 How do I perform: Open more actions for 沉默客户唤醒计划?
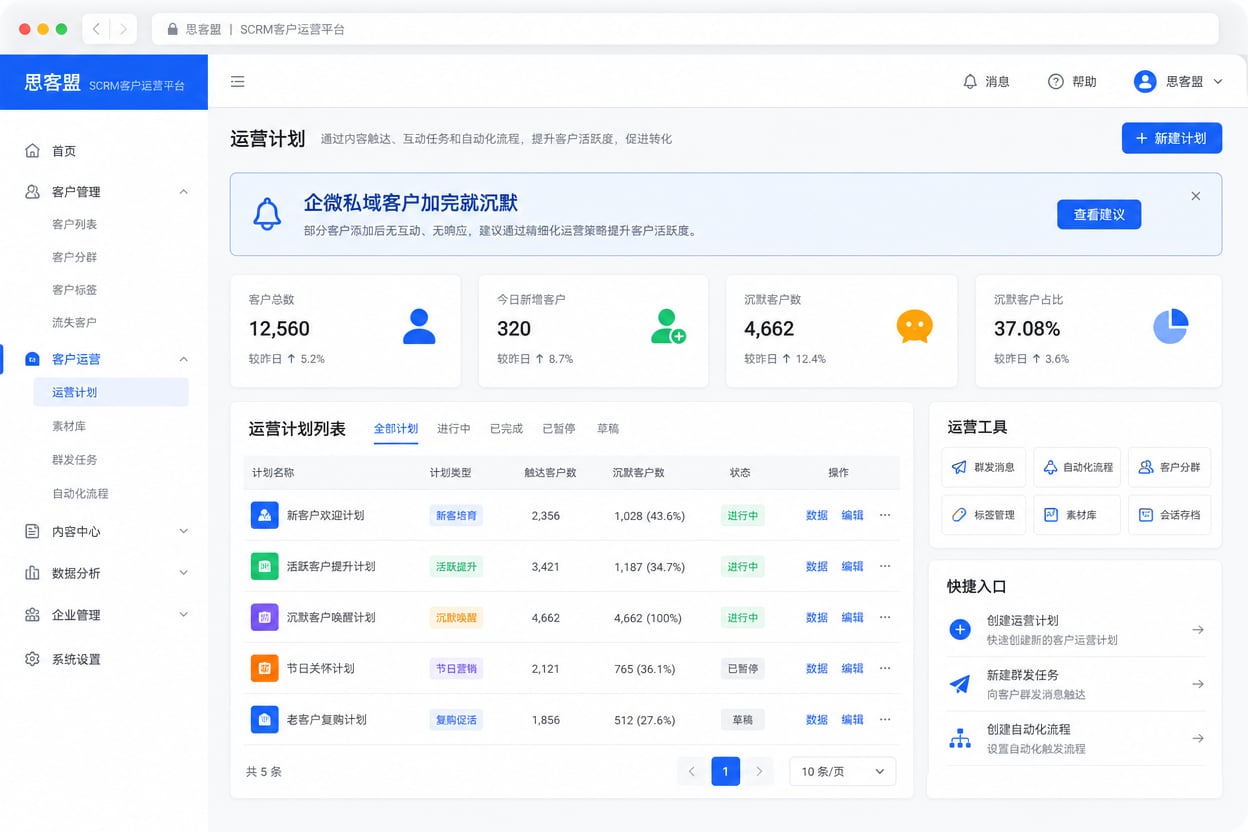(x=885, y=617)
